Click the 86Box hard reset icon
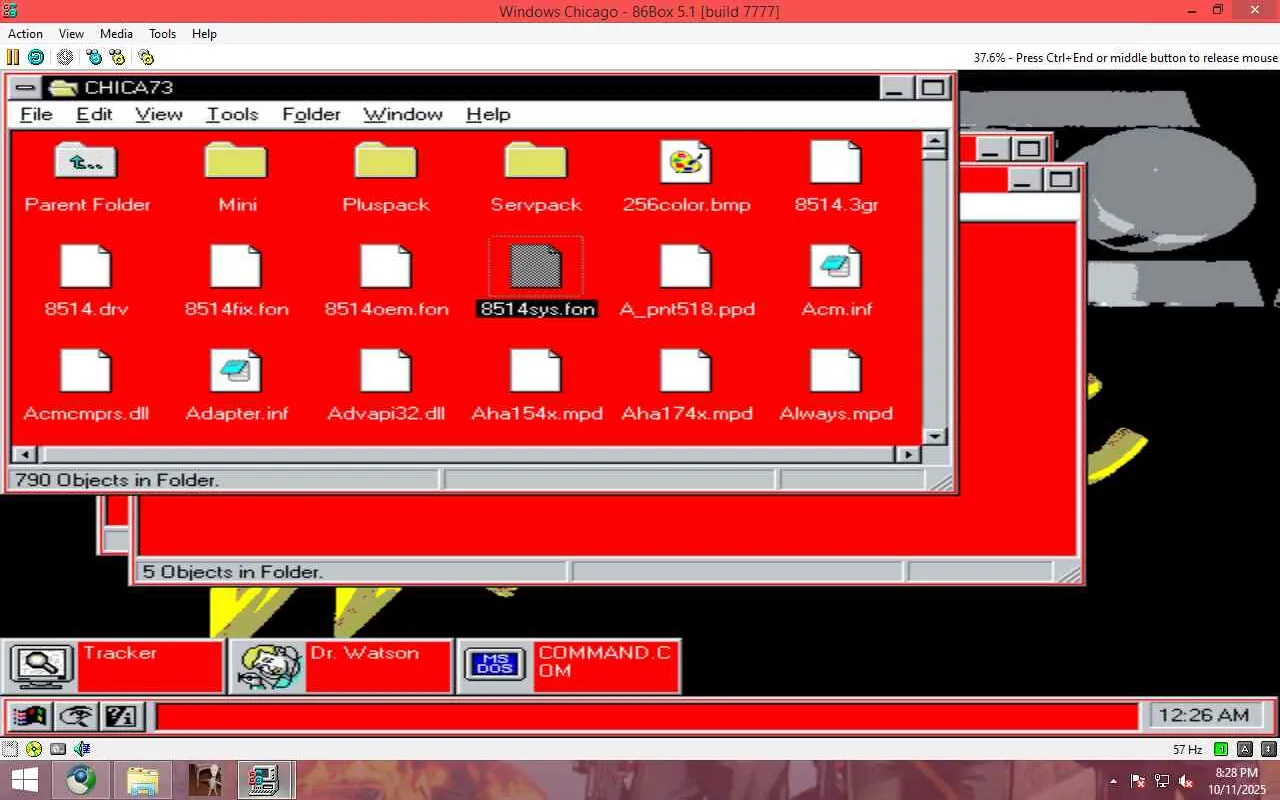Screen dimensions: 1280x800 (35, 57)
